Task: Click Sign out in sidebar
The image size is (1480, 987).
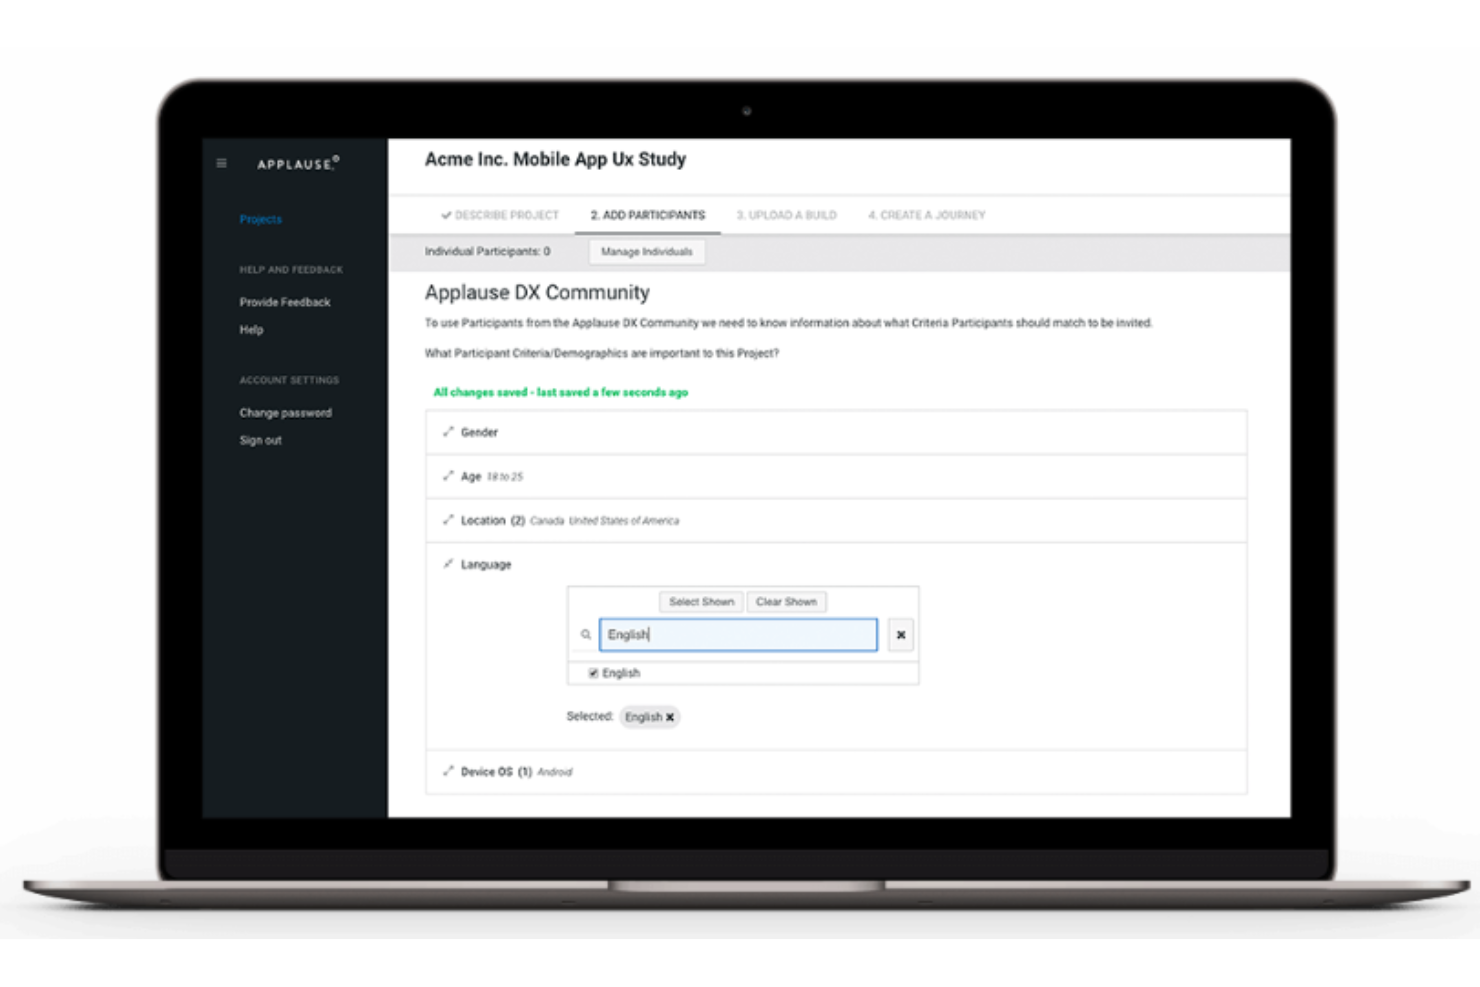Action: click(x=261, y=440)
